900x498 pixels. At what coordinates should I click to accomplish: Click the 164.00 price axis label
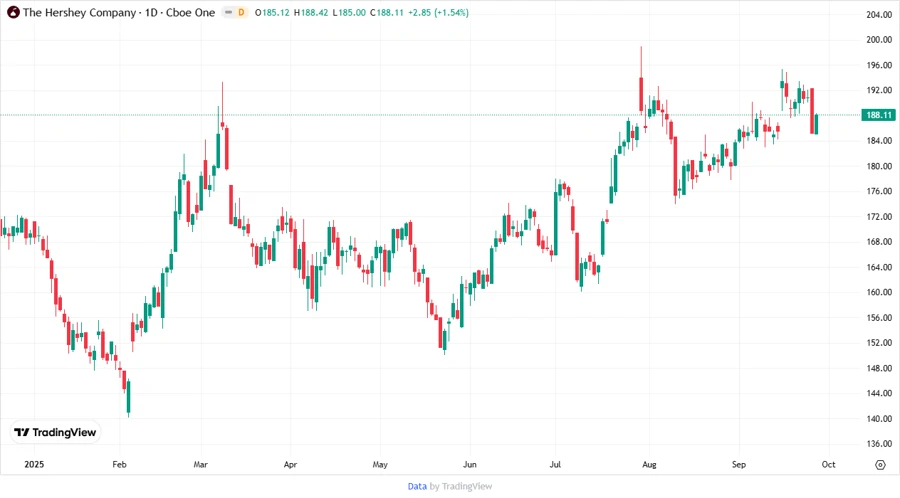[x=879, y=267]
